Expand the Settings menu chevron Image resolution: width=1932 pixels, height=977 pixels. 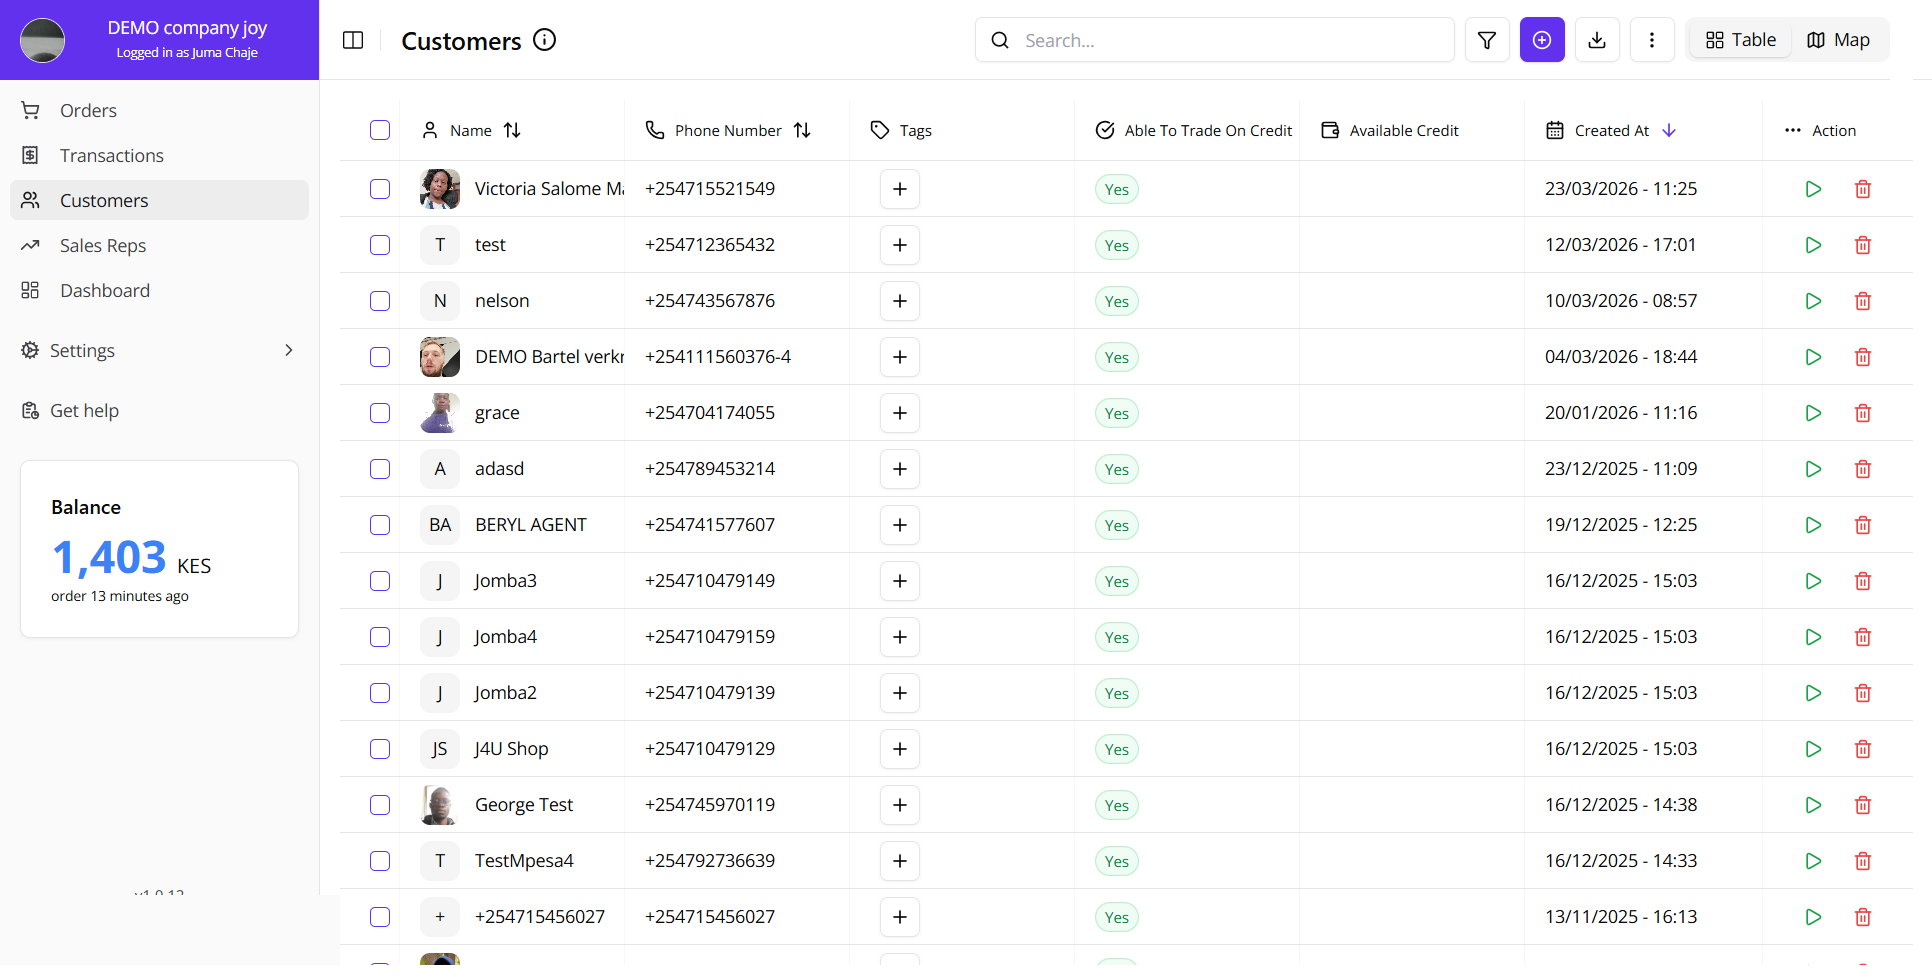coord(289,350)
